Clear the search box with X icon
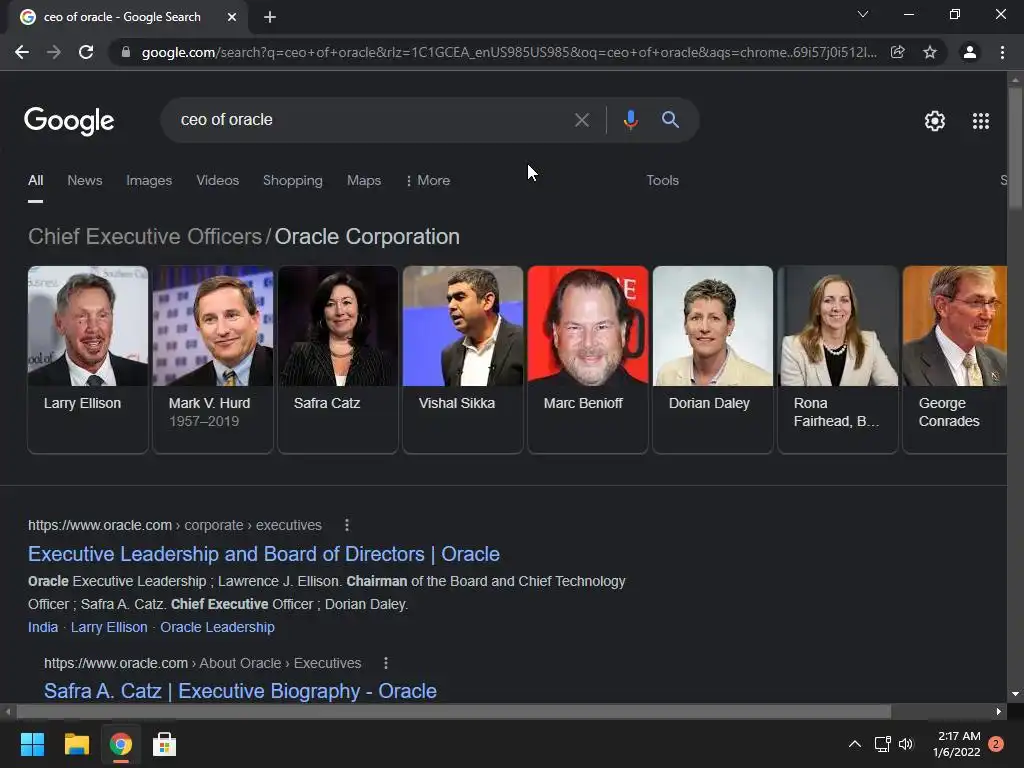The height and width of the screenshot is (768, 1024). click(x=581, y=120)
